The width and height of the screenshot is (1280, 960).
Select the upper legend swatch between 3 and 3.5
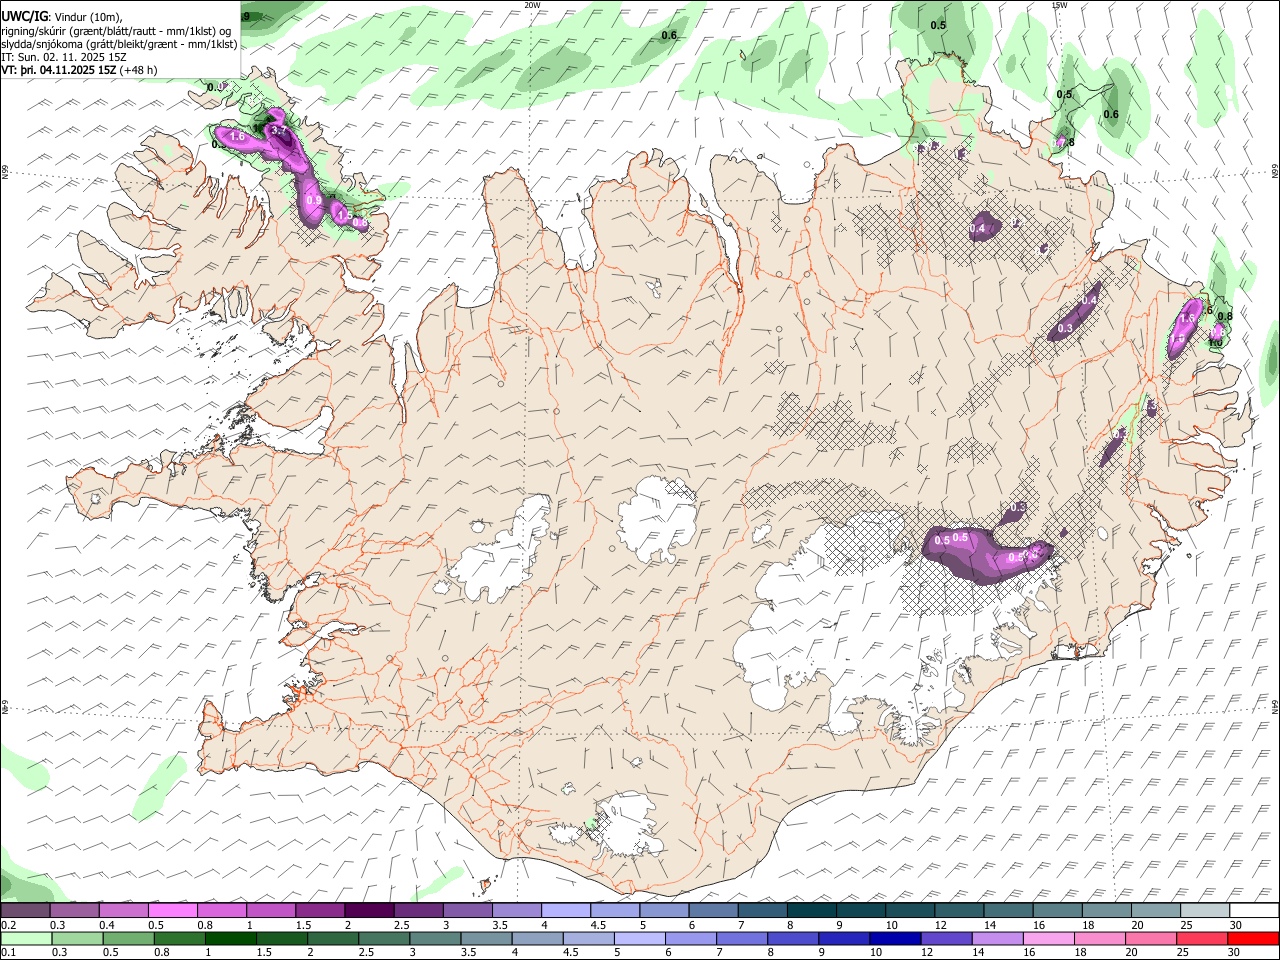(x=467, y=910)
